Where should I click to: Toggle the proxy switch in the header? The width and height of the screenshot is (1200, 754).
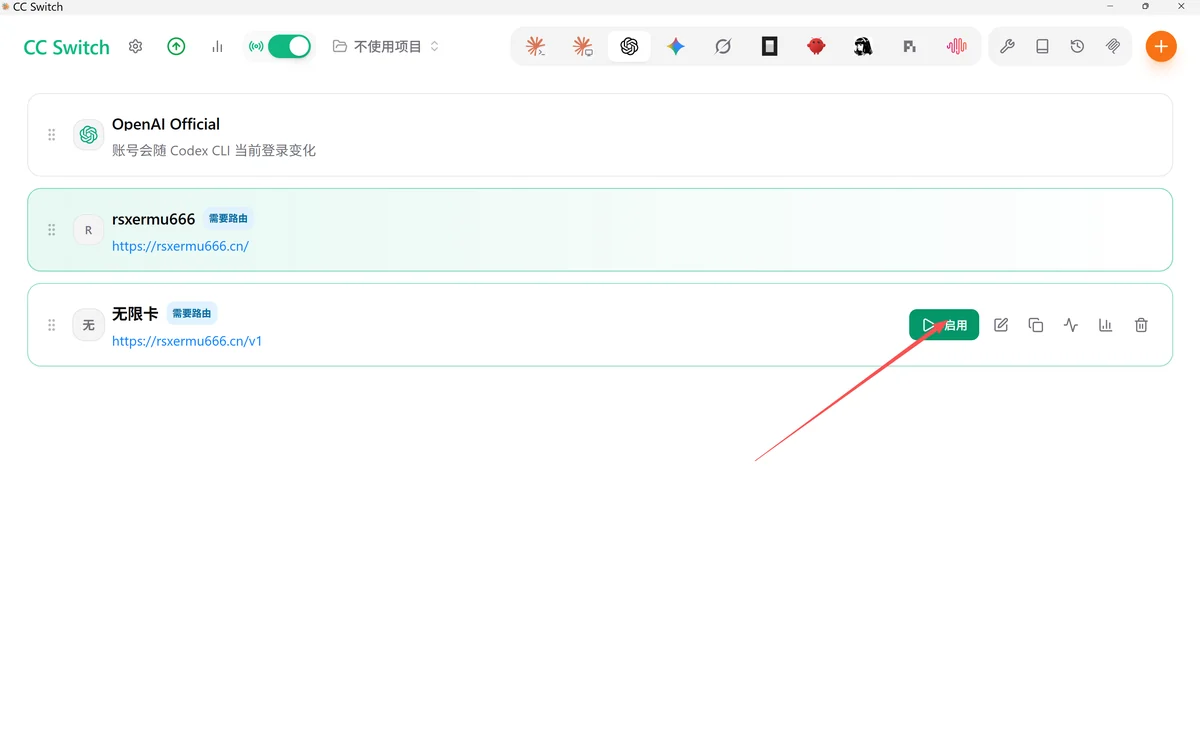[289, 46]
